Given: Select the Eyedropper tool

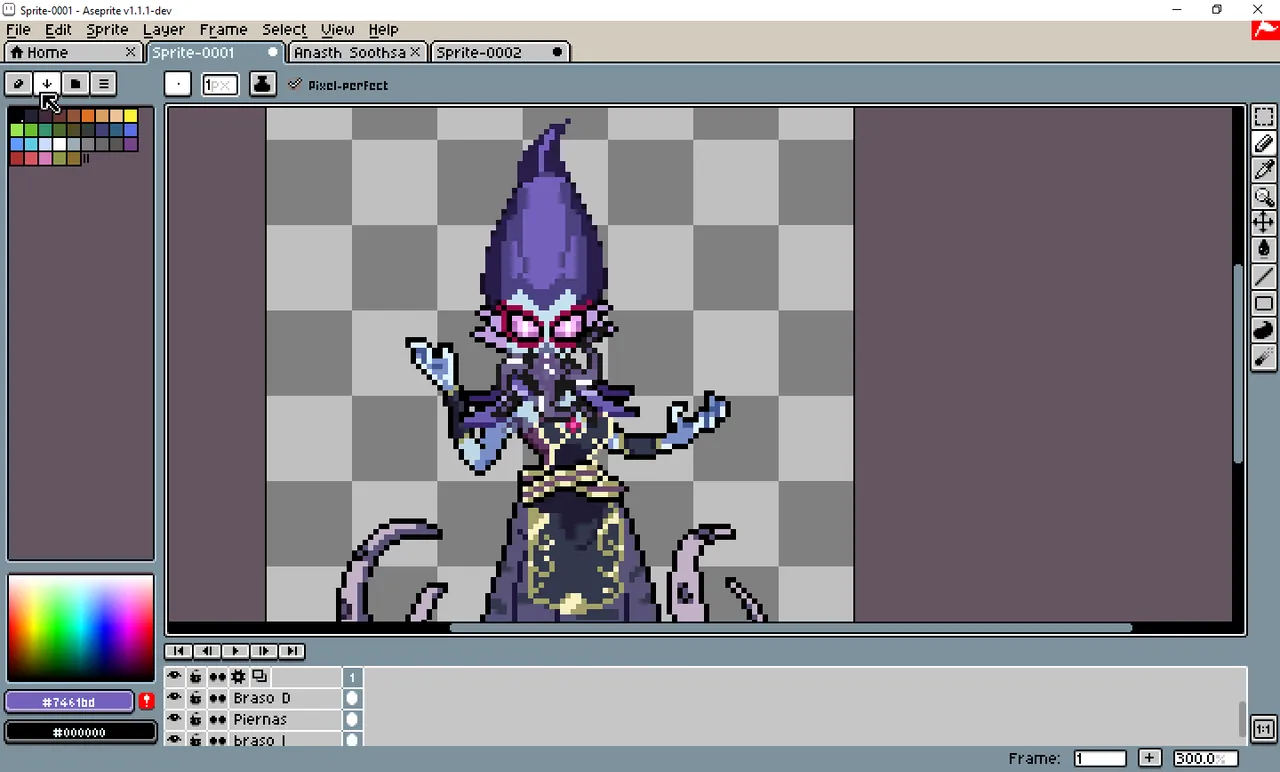Looking at the screenshot, I should (1264, 170).
